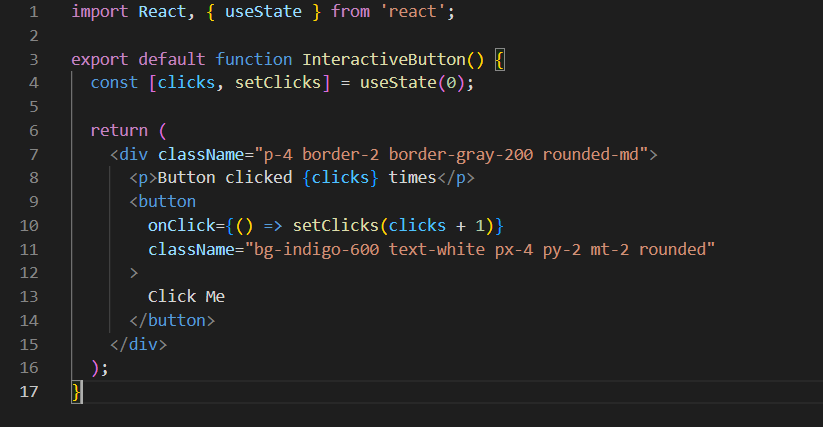Click 'mt-2' in the button className

click(609, 249)
